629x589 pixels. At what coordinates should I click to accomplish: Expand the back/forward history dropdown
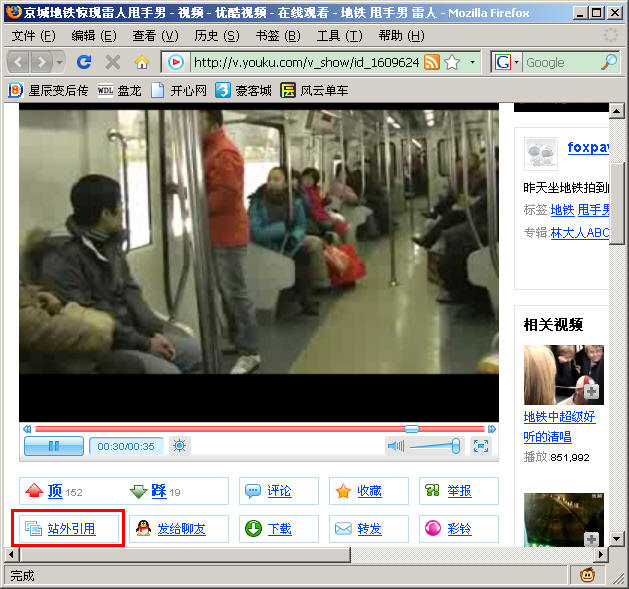coord(60,62)
